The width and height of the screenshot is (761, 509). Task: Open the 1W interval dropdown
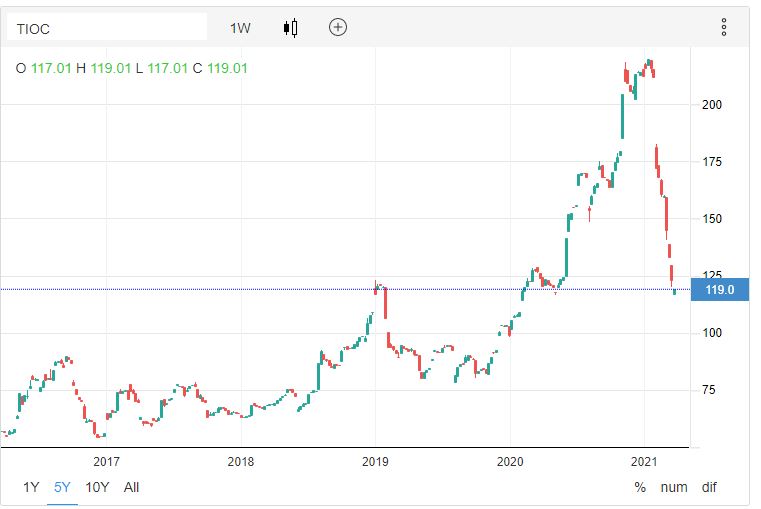coord(240,28)
